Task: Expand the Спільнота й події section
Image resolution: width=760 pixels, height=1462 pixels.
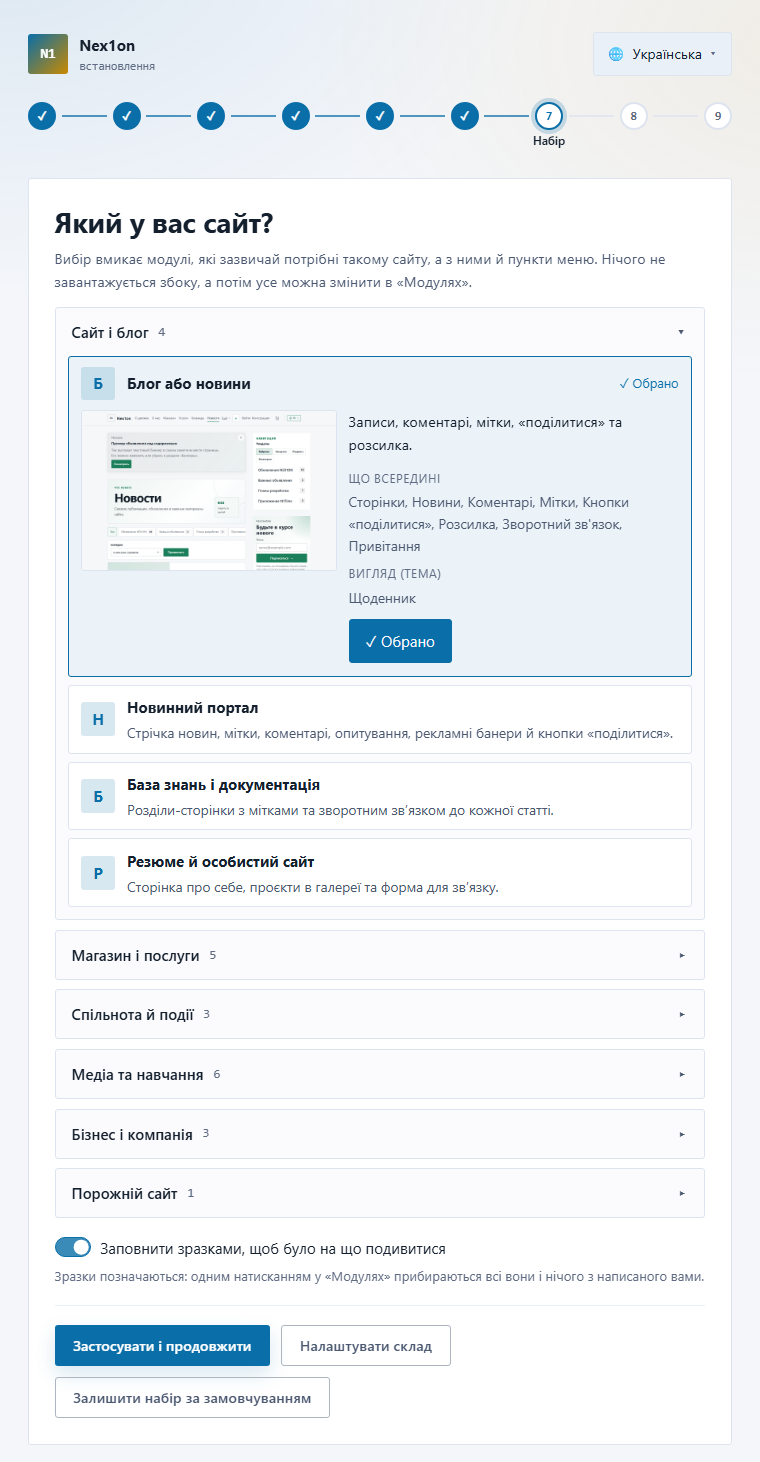Action: click(380, 1014)
